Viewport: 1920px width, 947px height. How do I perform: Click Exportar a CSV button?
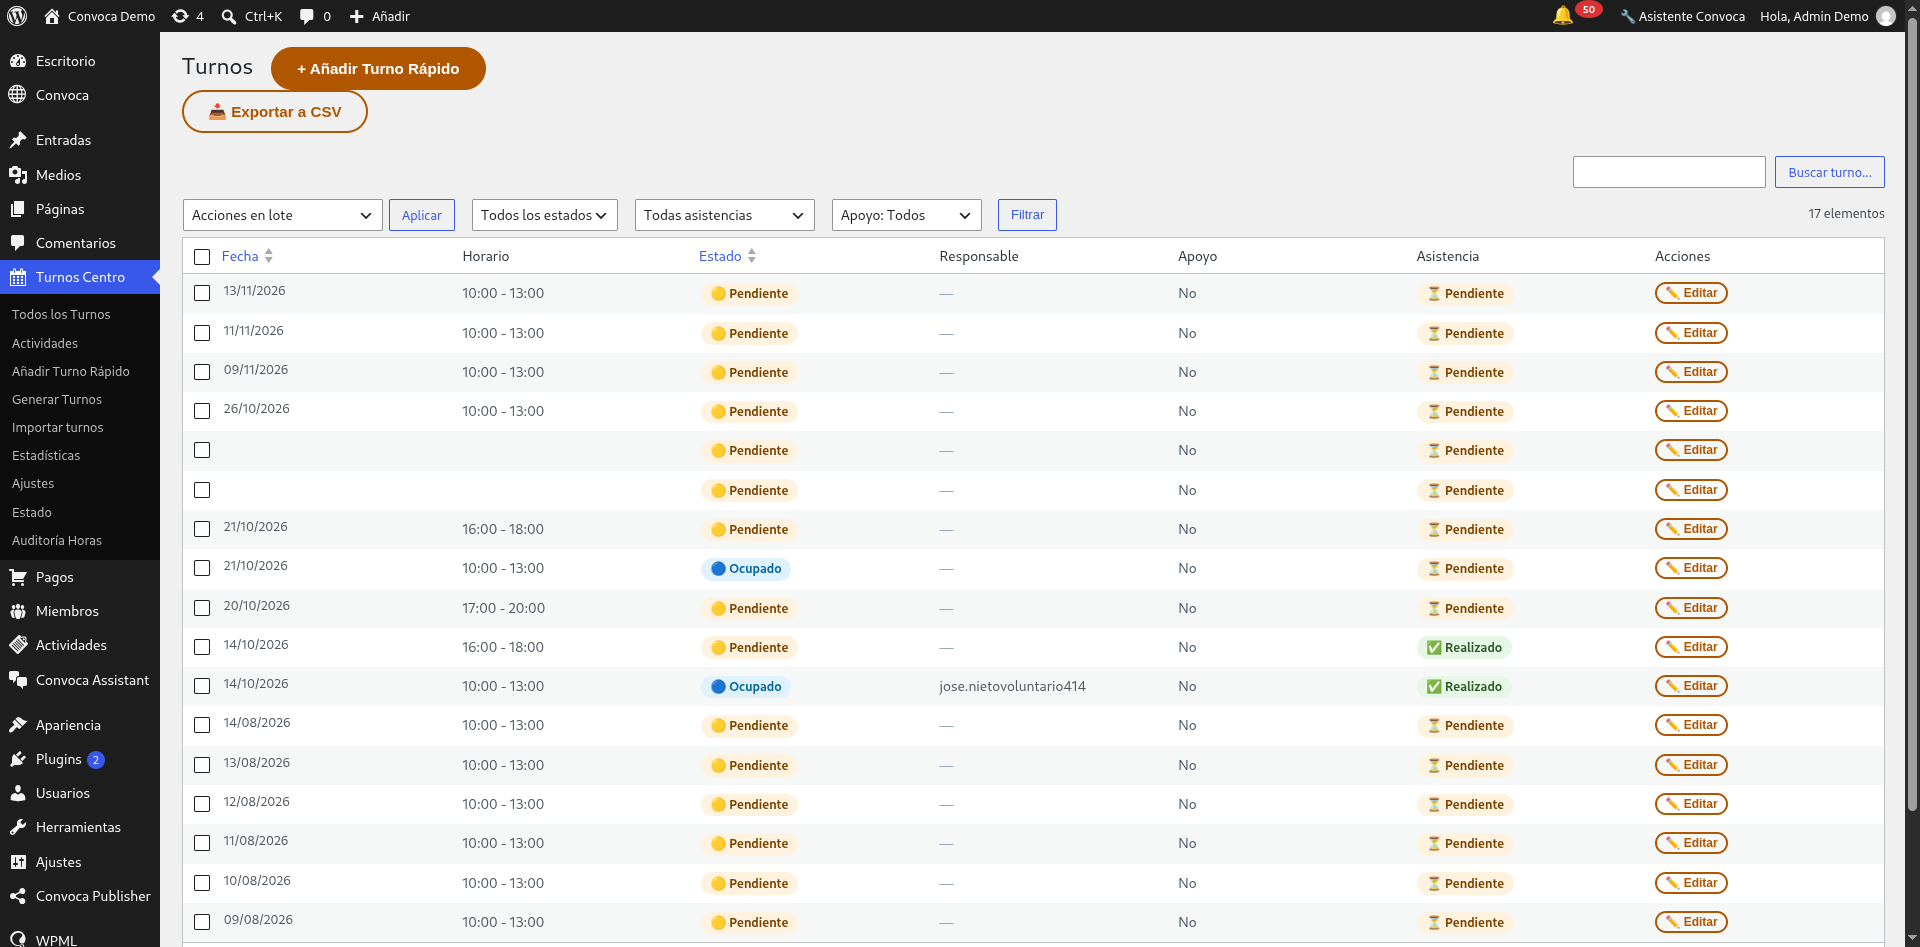(x=275, y=112)
